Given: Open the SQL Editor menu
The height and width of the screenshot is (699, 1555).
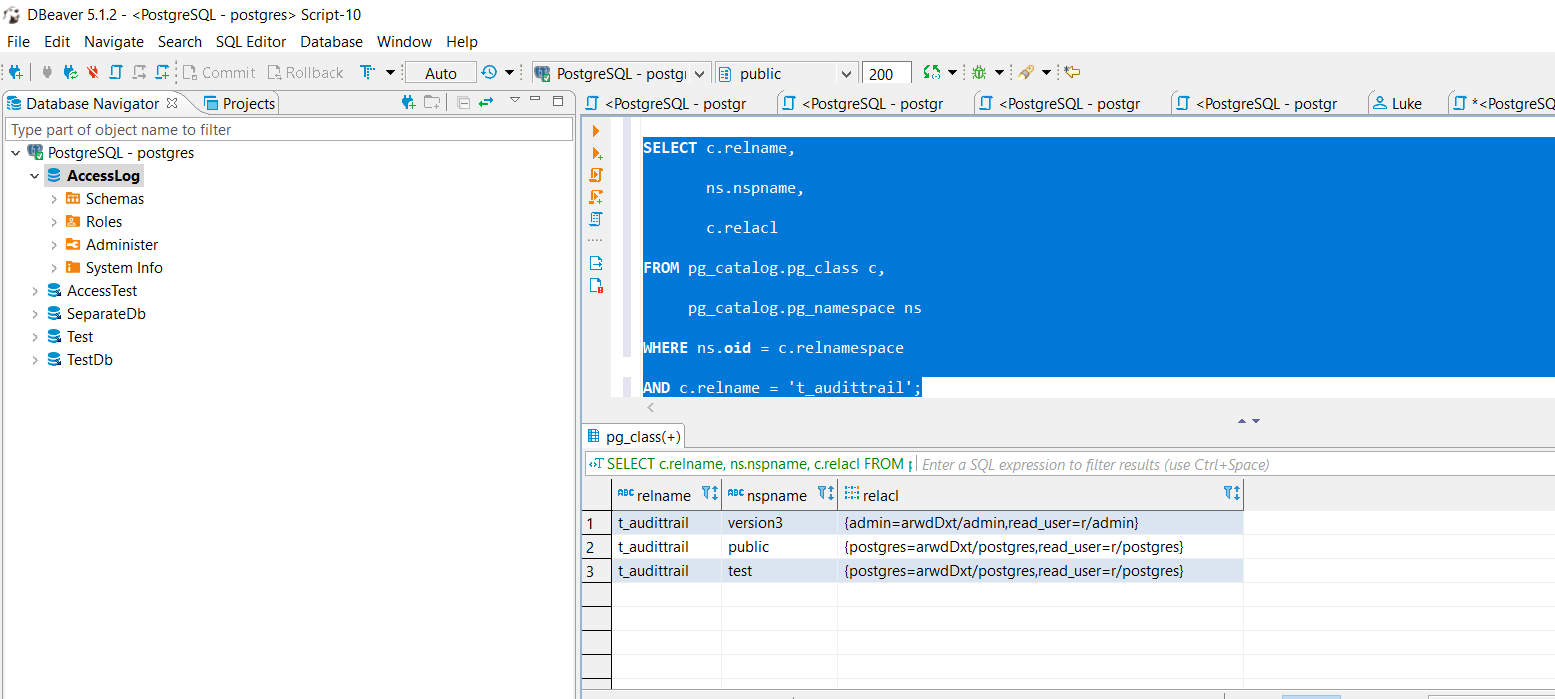Looking at the screenshot, I should [x=251, y=42].
